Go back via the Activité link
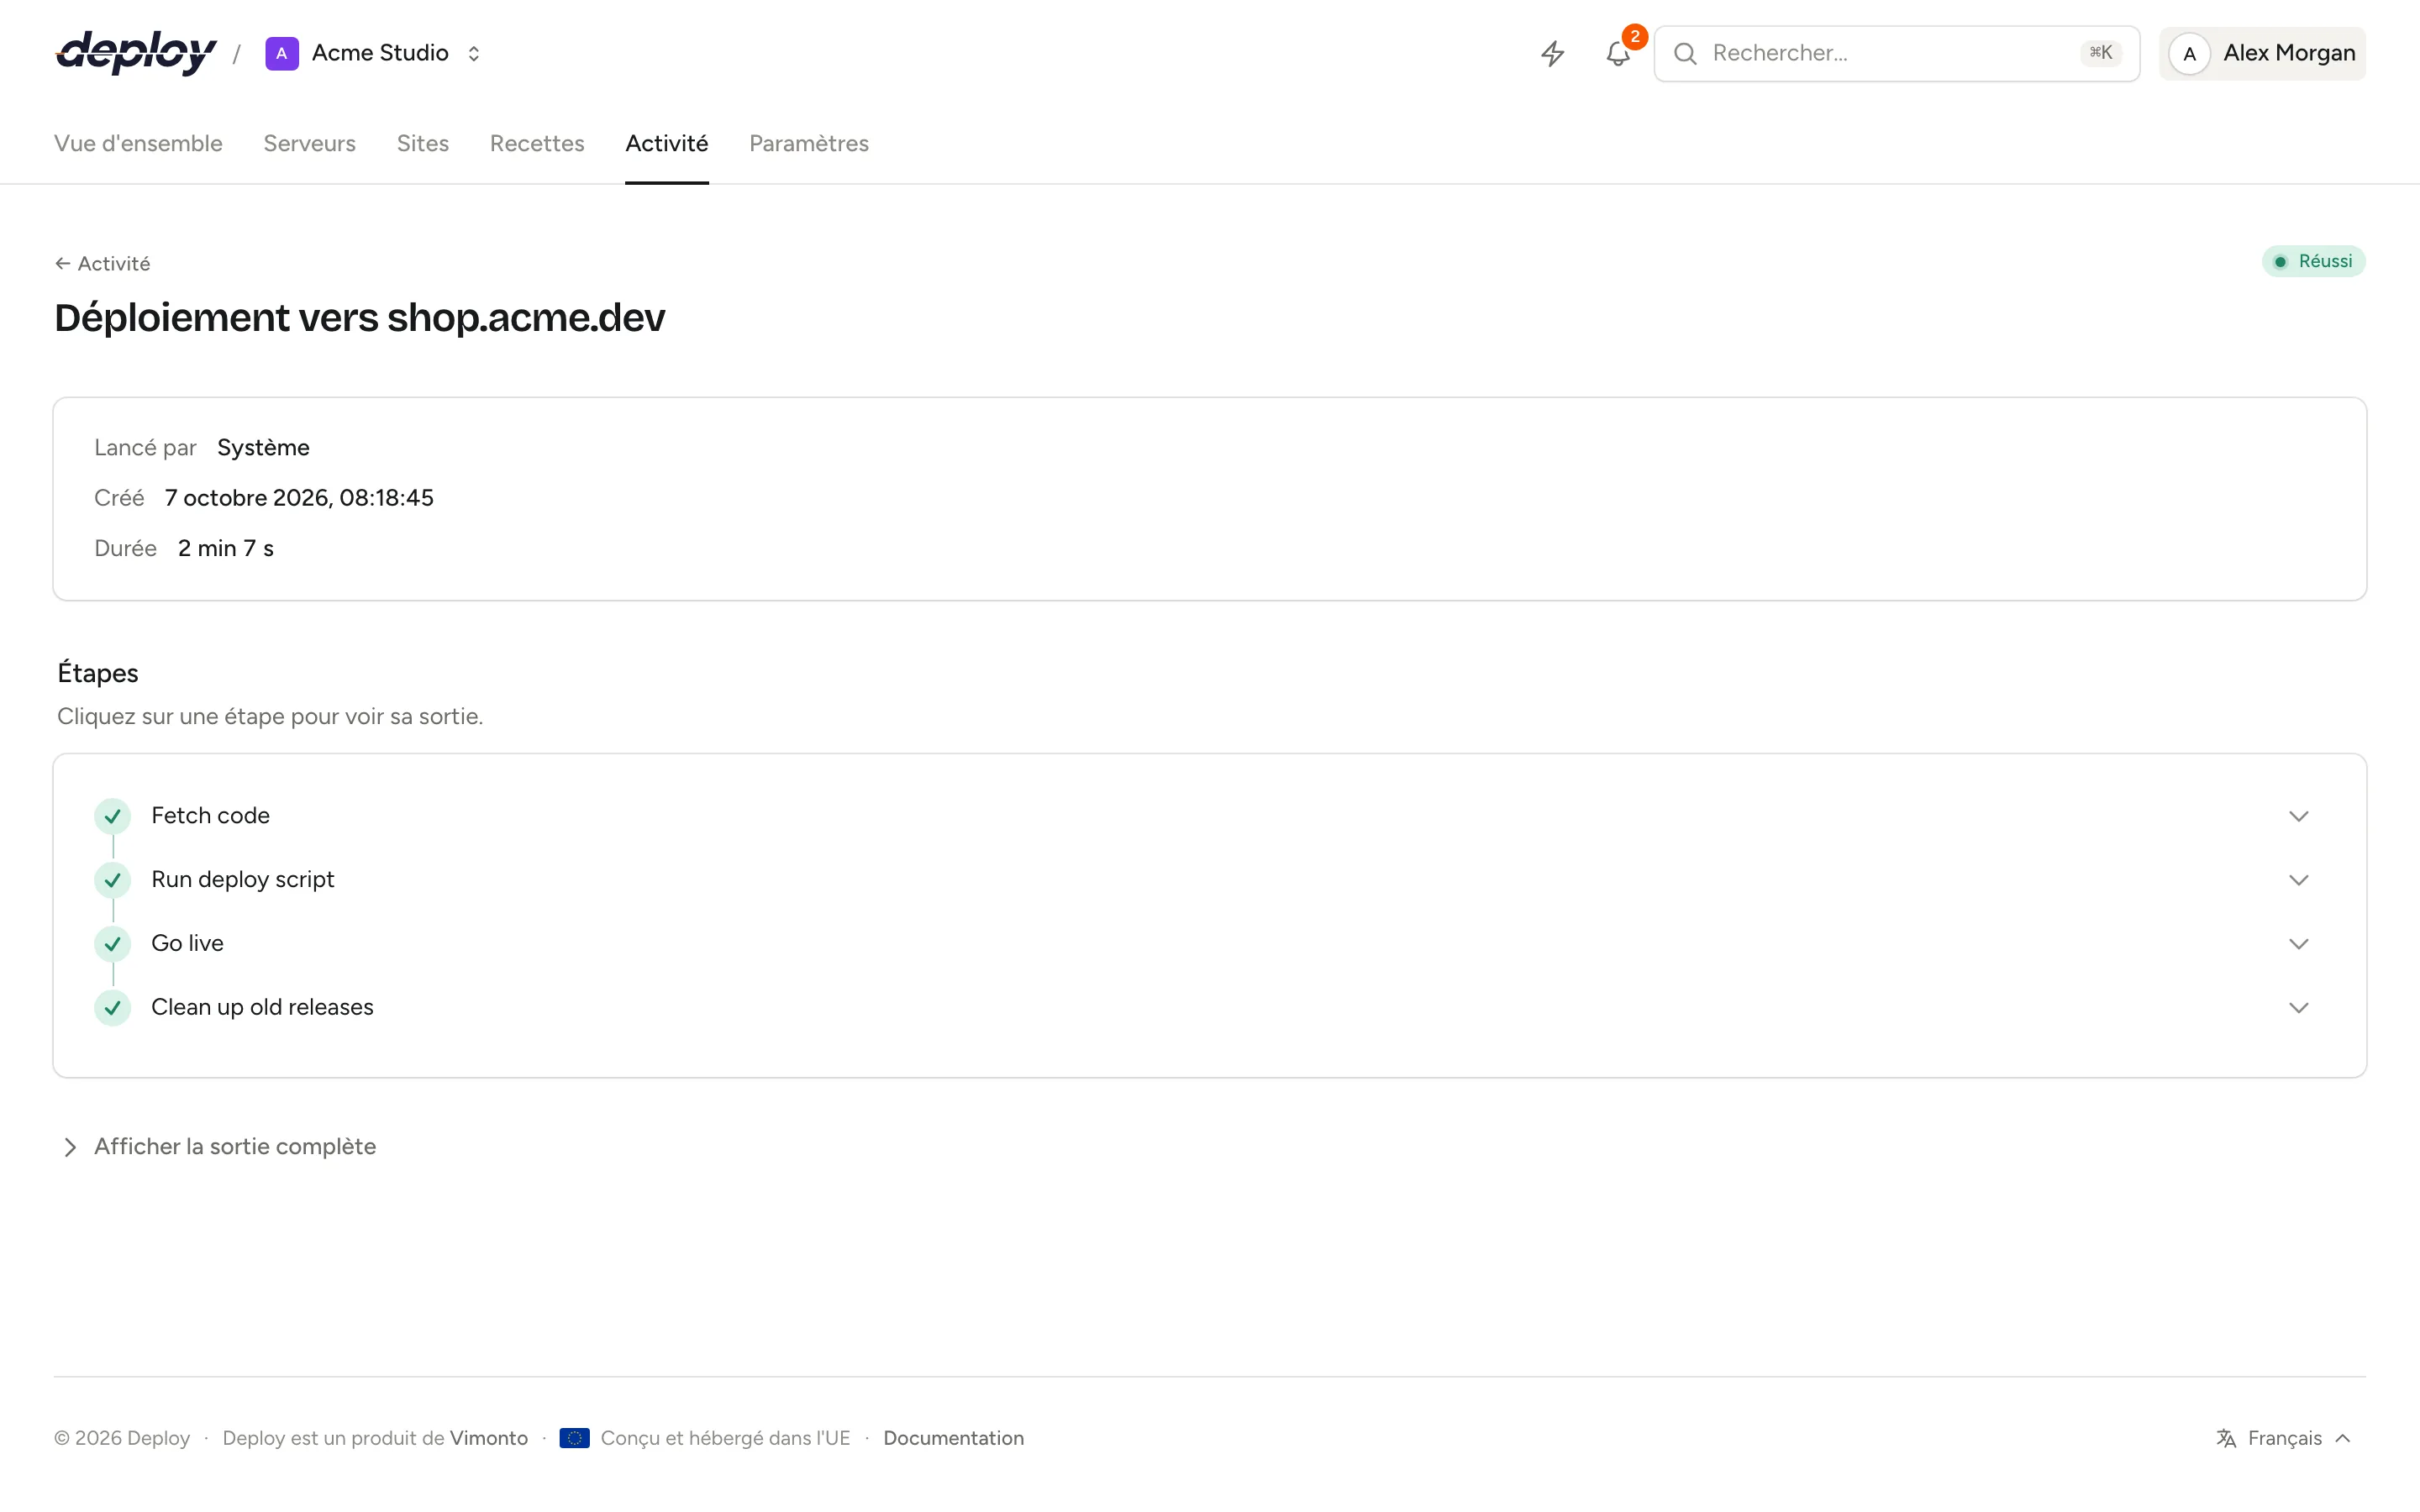Image resolution: width=2420 pixels, height=1512 pixels. point(102,263)
